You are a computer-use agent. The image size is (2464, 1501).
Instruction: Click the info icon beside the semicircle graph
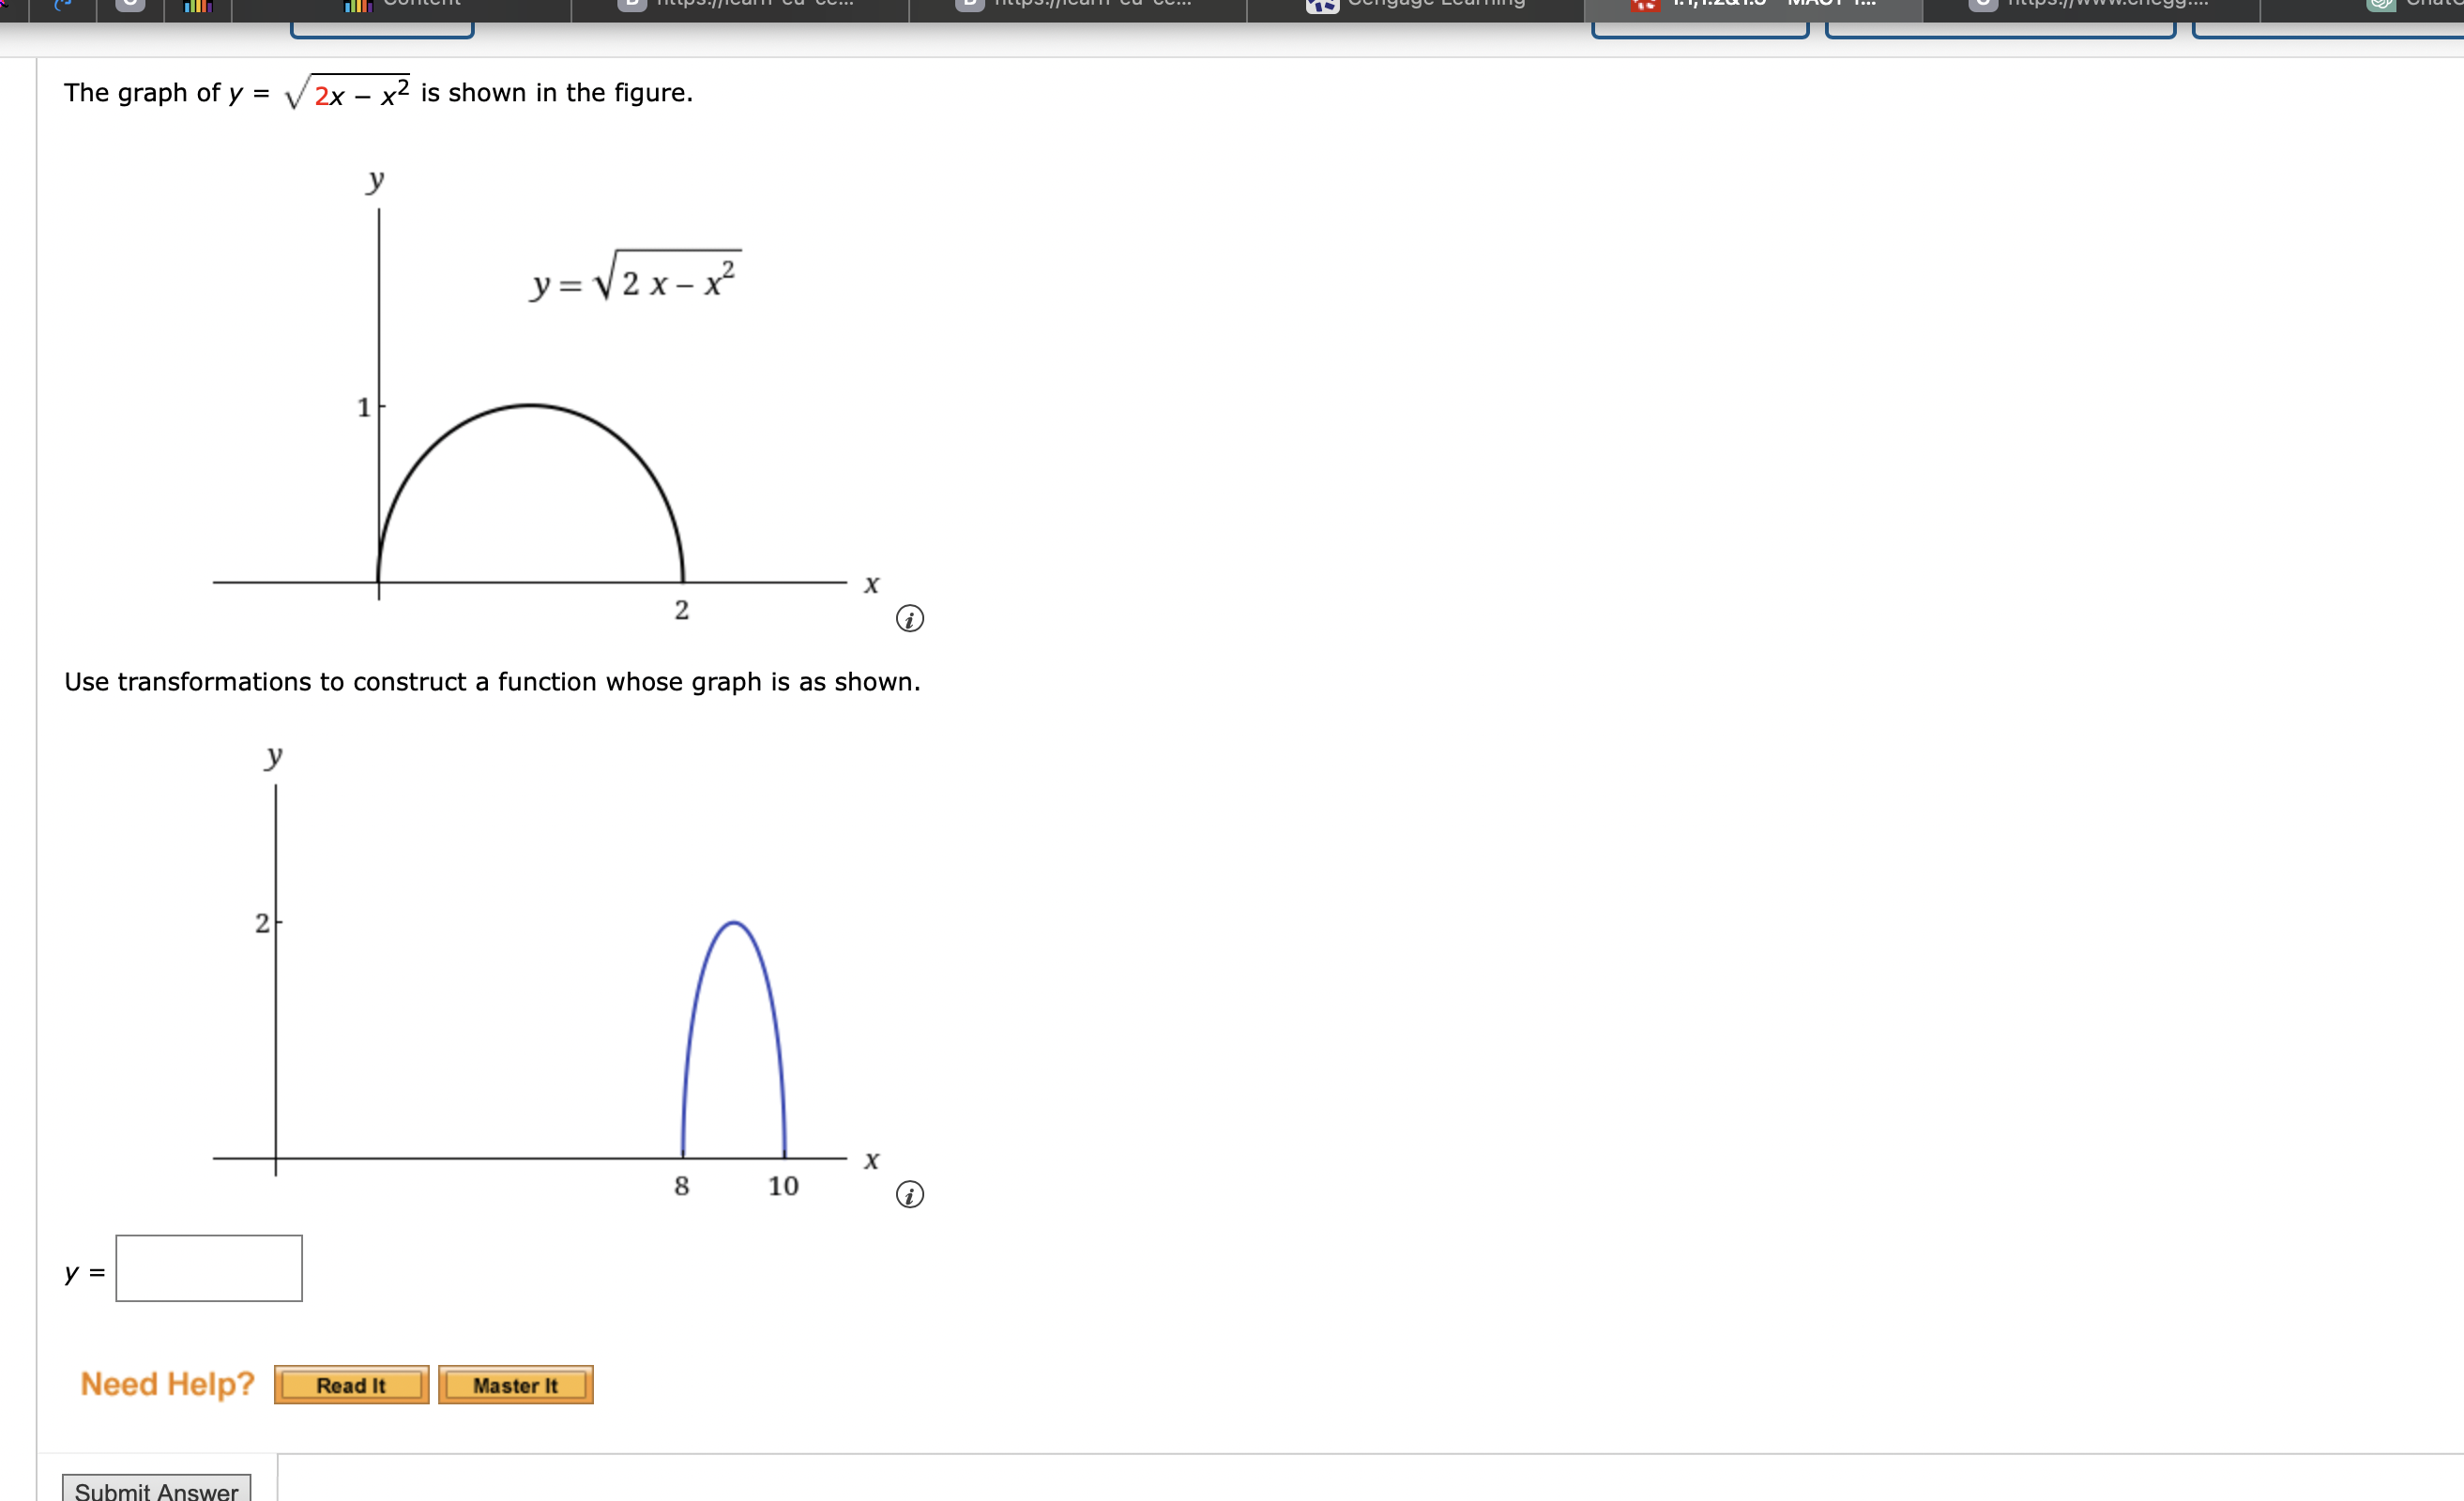(x=909, y=620)
